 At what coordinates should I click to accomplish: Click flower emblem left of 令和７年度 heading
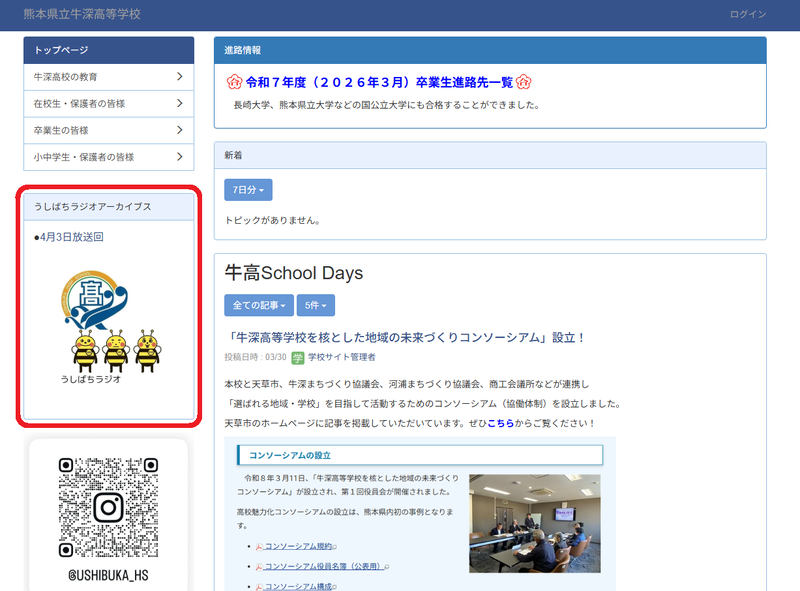[234, 83]
